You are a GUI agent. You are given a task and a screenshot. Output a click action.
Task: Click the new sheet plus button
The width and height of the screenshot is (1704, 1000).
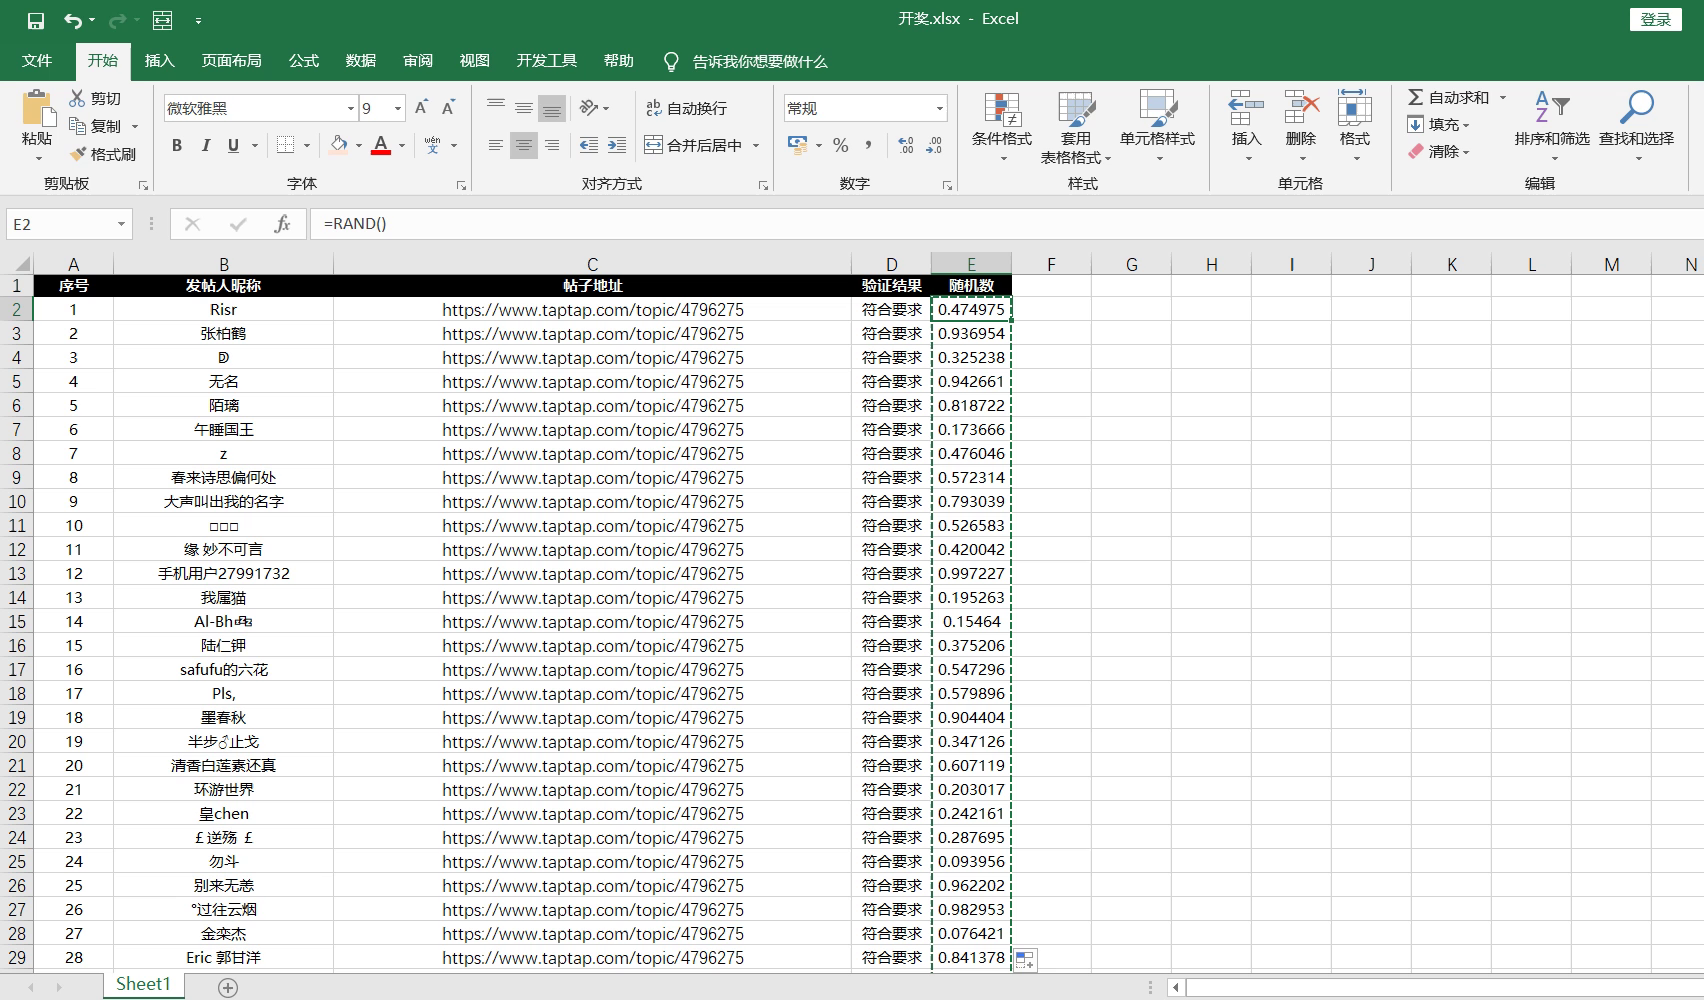228,987
